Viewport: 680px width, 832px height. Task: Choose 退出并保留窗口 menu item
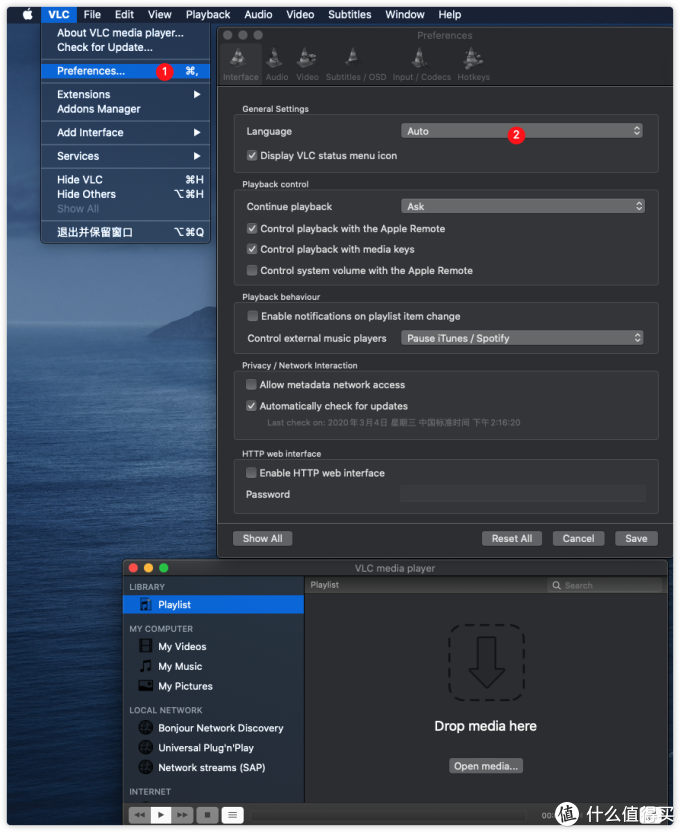126,232
